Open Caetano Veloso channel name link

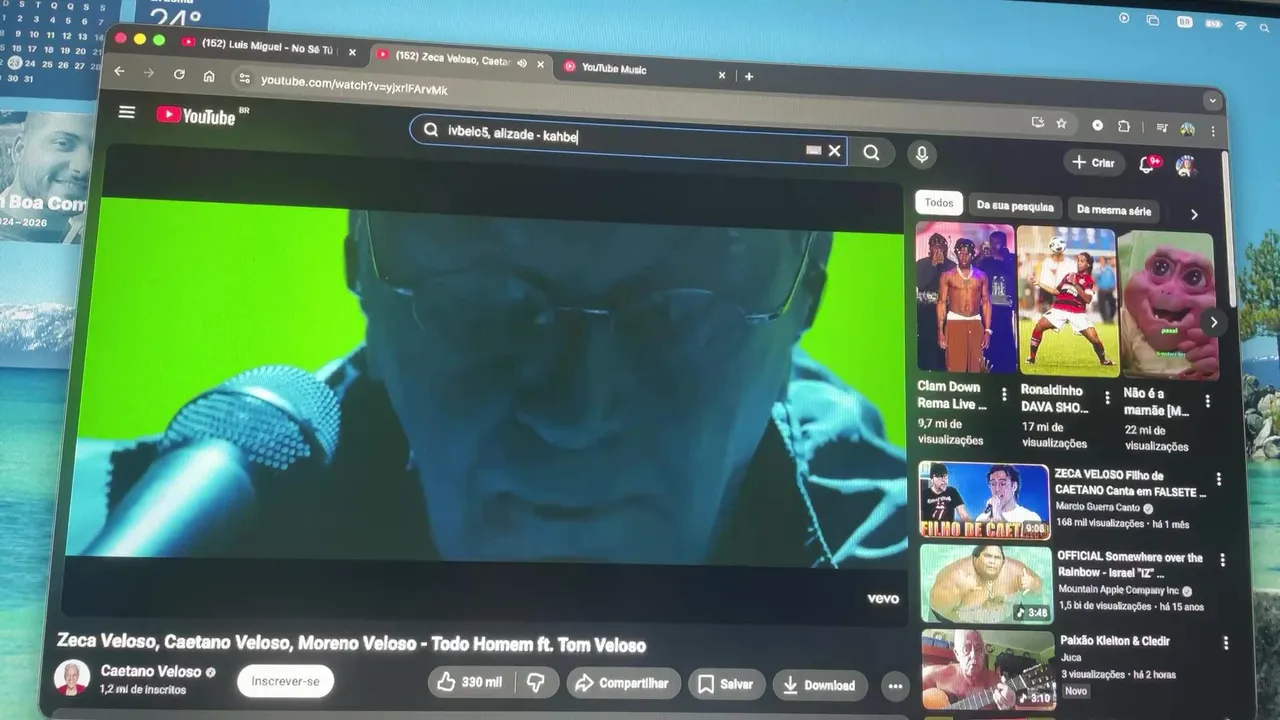151,671
